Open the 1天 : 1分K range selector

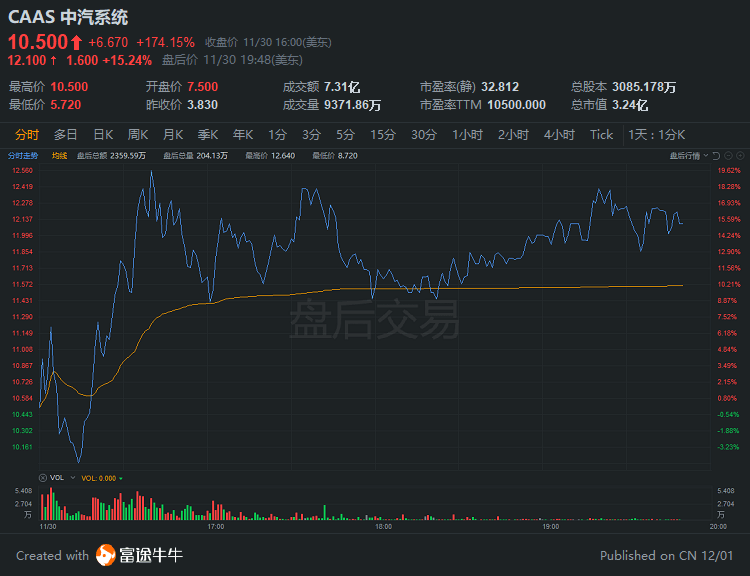click(657, 135)
